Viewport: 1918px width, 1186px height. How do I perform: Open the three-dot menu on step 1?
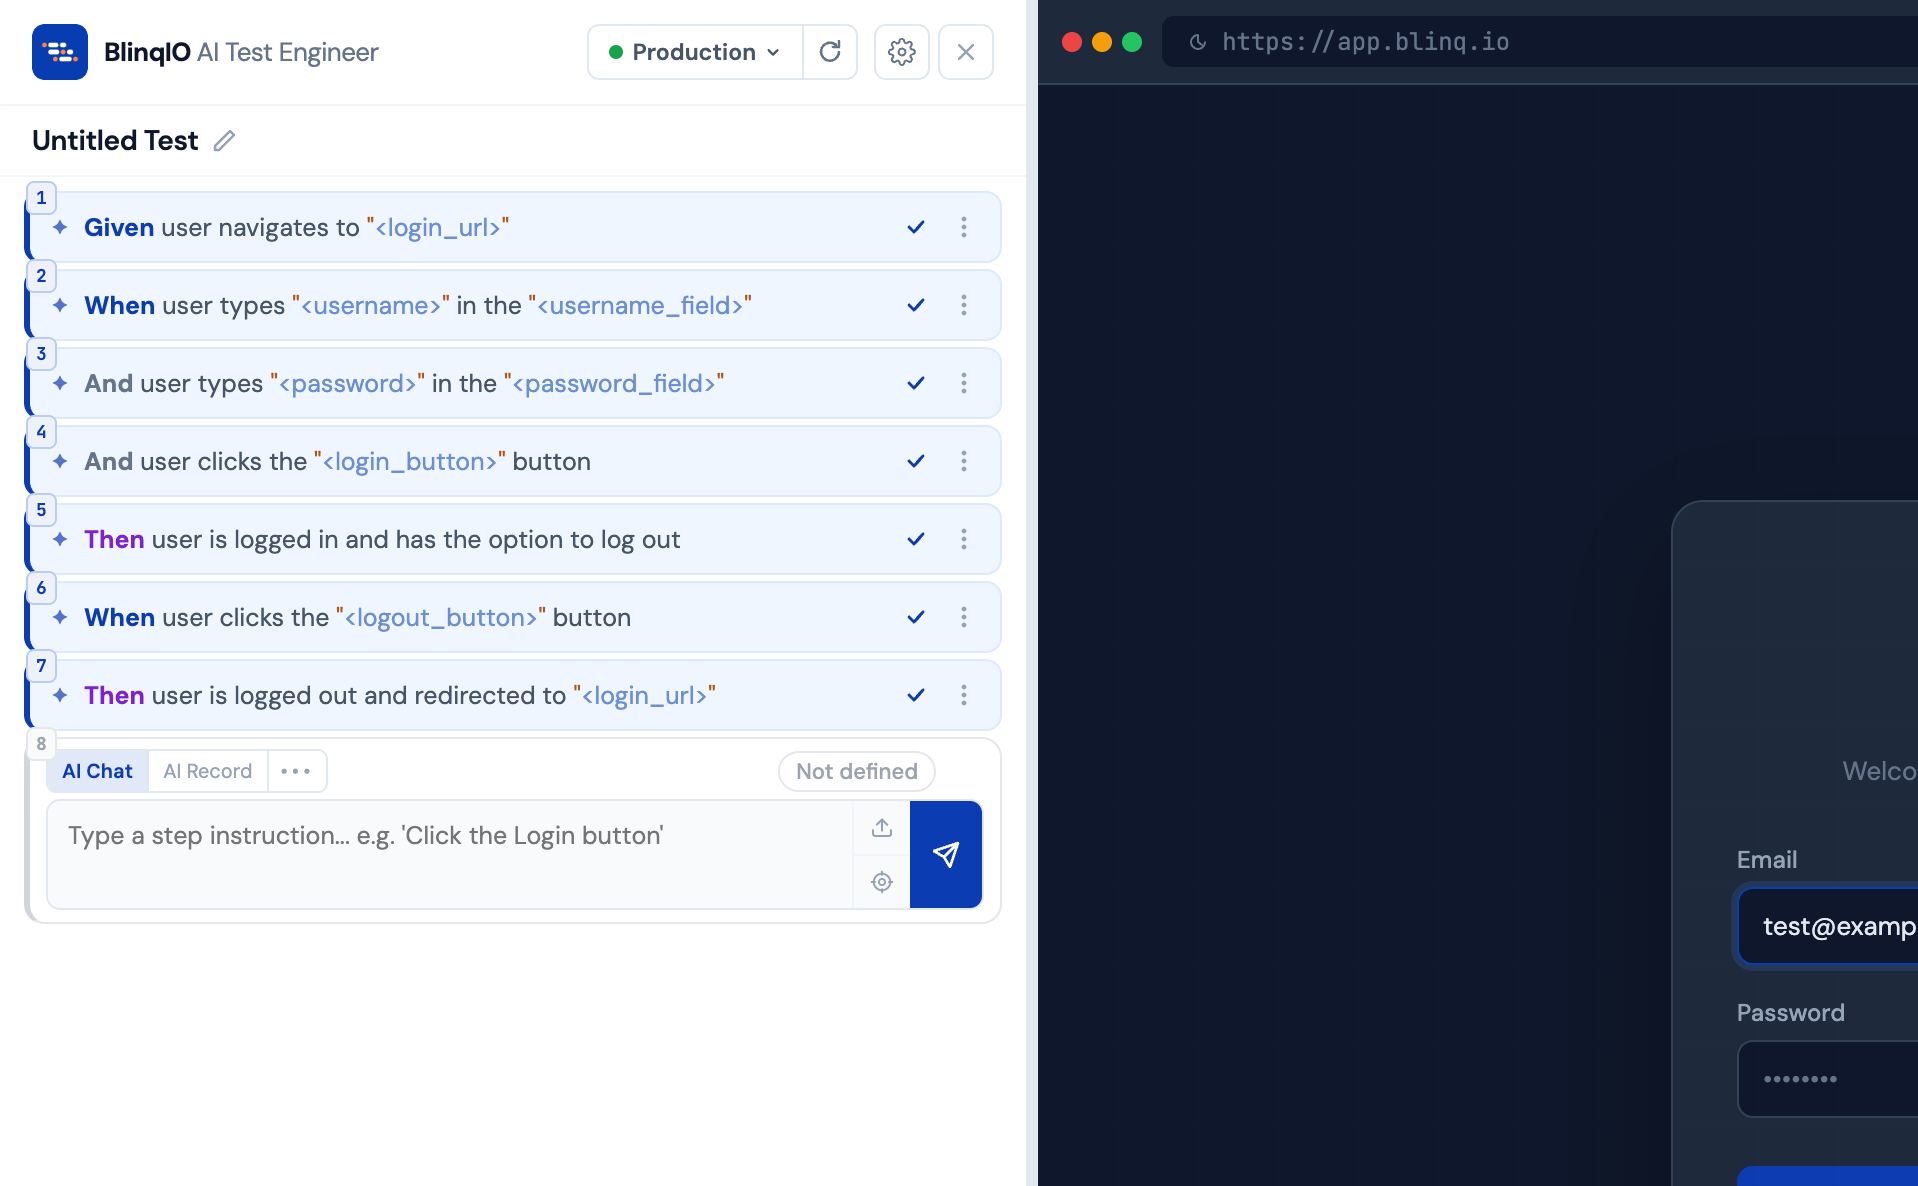coord(964,227)
